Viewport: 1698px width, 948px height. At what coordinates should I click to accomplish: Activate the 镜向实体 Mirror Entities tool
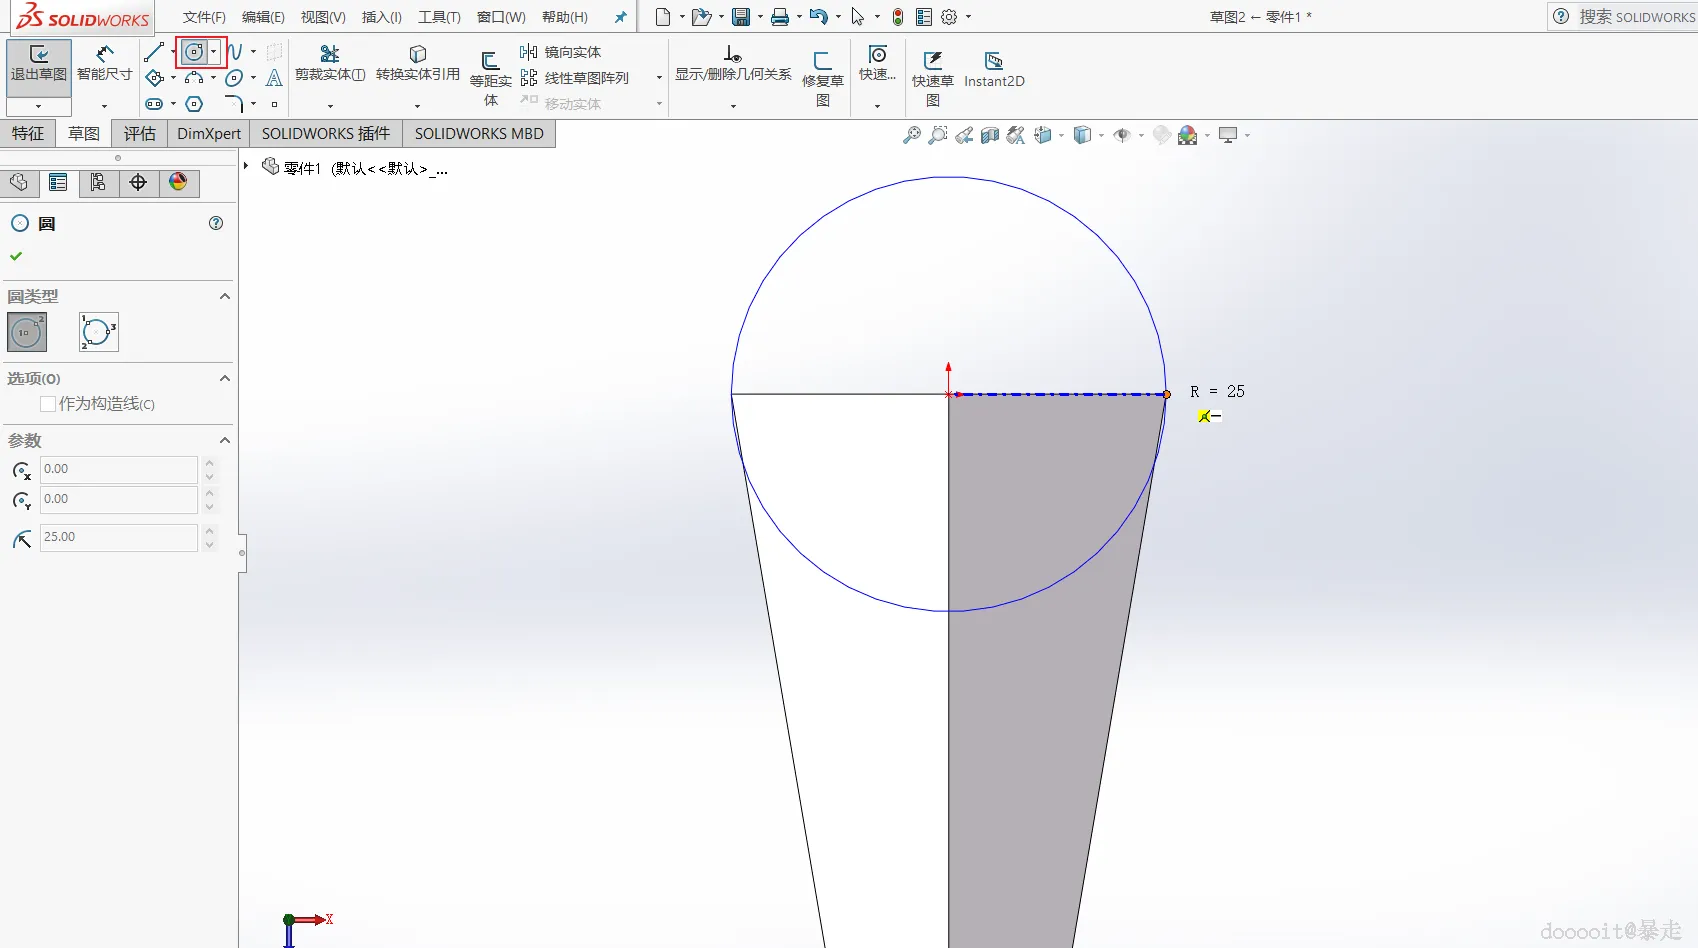point(561,52)
